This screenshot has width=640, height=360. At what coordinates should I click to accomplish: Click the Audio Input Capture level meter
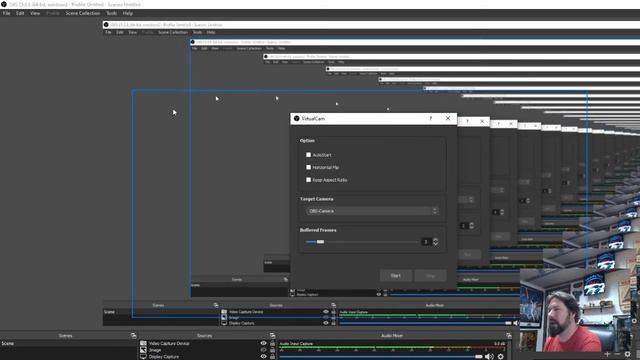pyautogui.click(x=392, y=348)
